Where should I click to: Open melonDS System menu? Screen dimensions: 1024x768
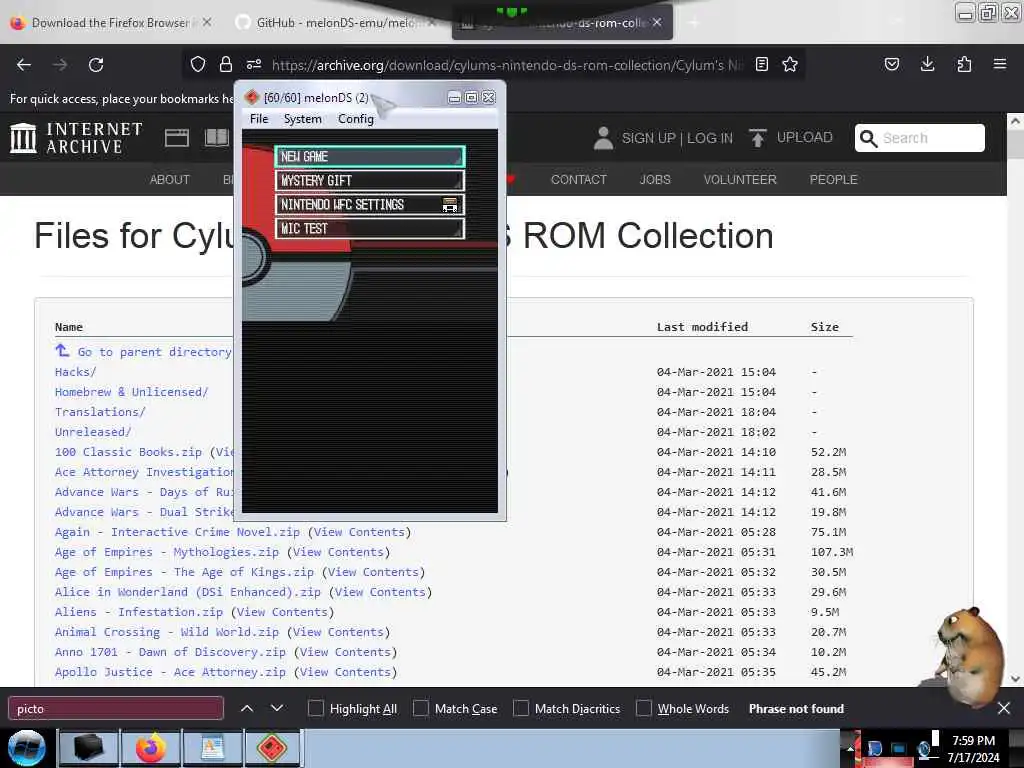click(302, 119)
